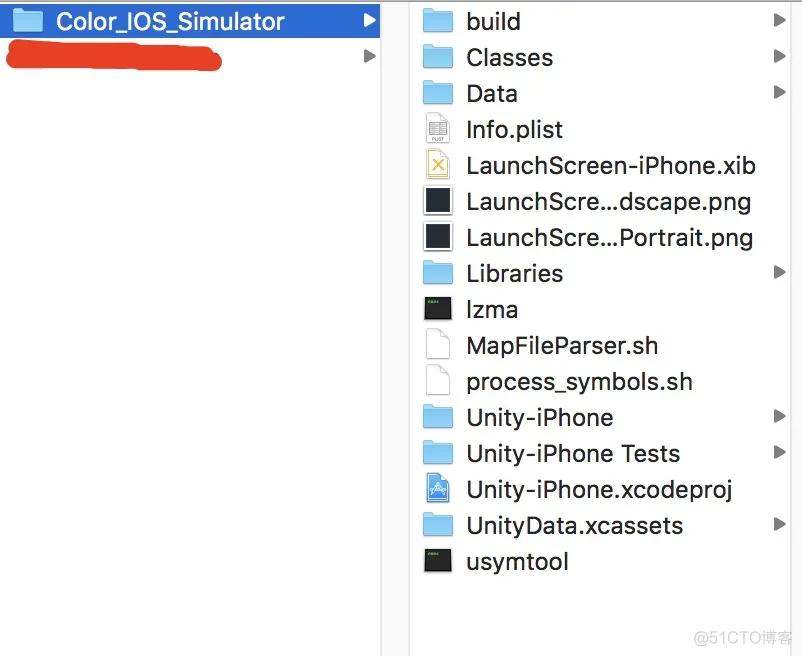This screenshot has width=802, height=656.
Task: Expand the Classes folder arrow
Action: tap(779, 56)
